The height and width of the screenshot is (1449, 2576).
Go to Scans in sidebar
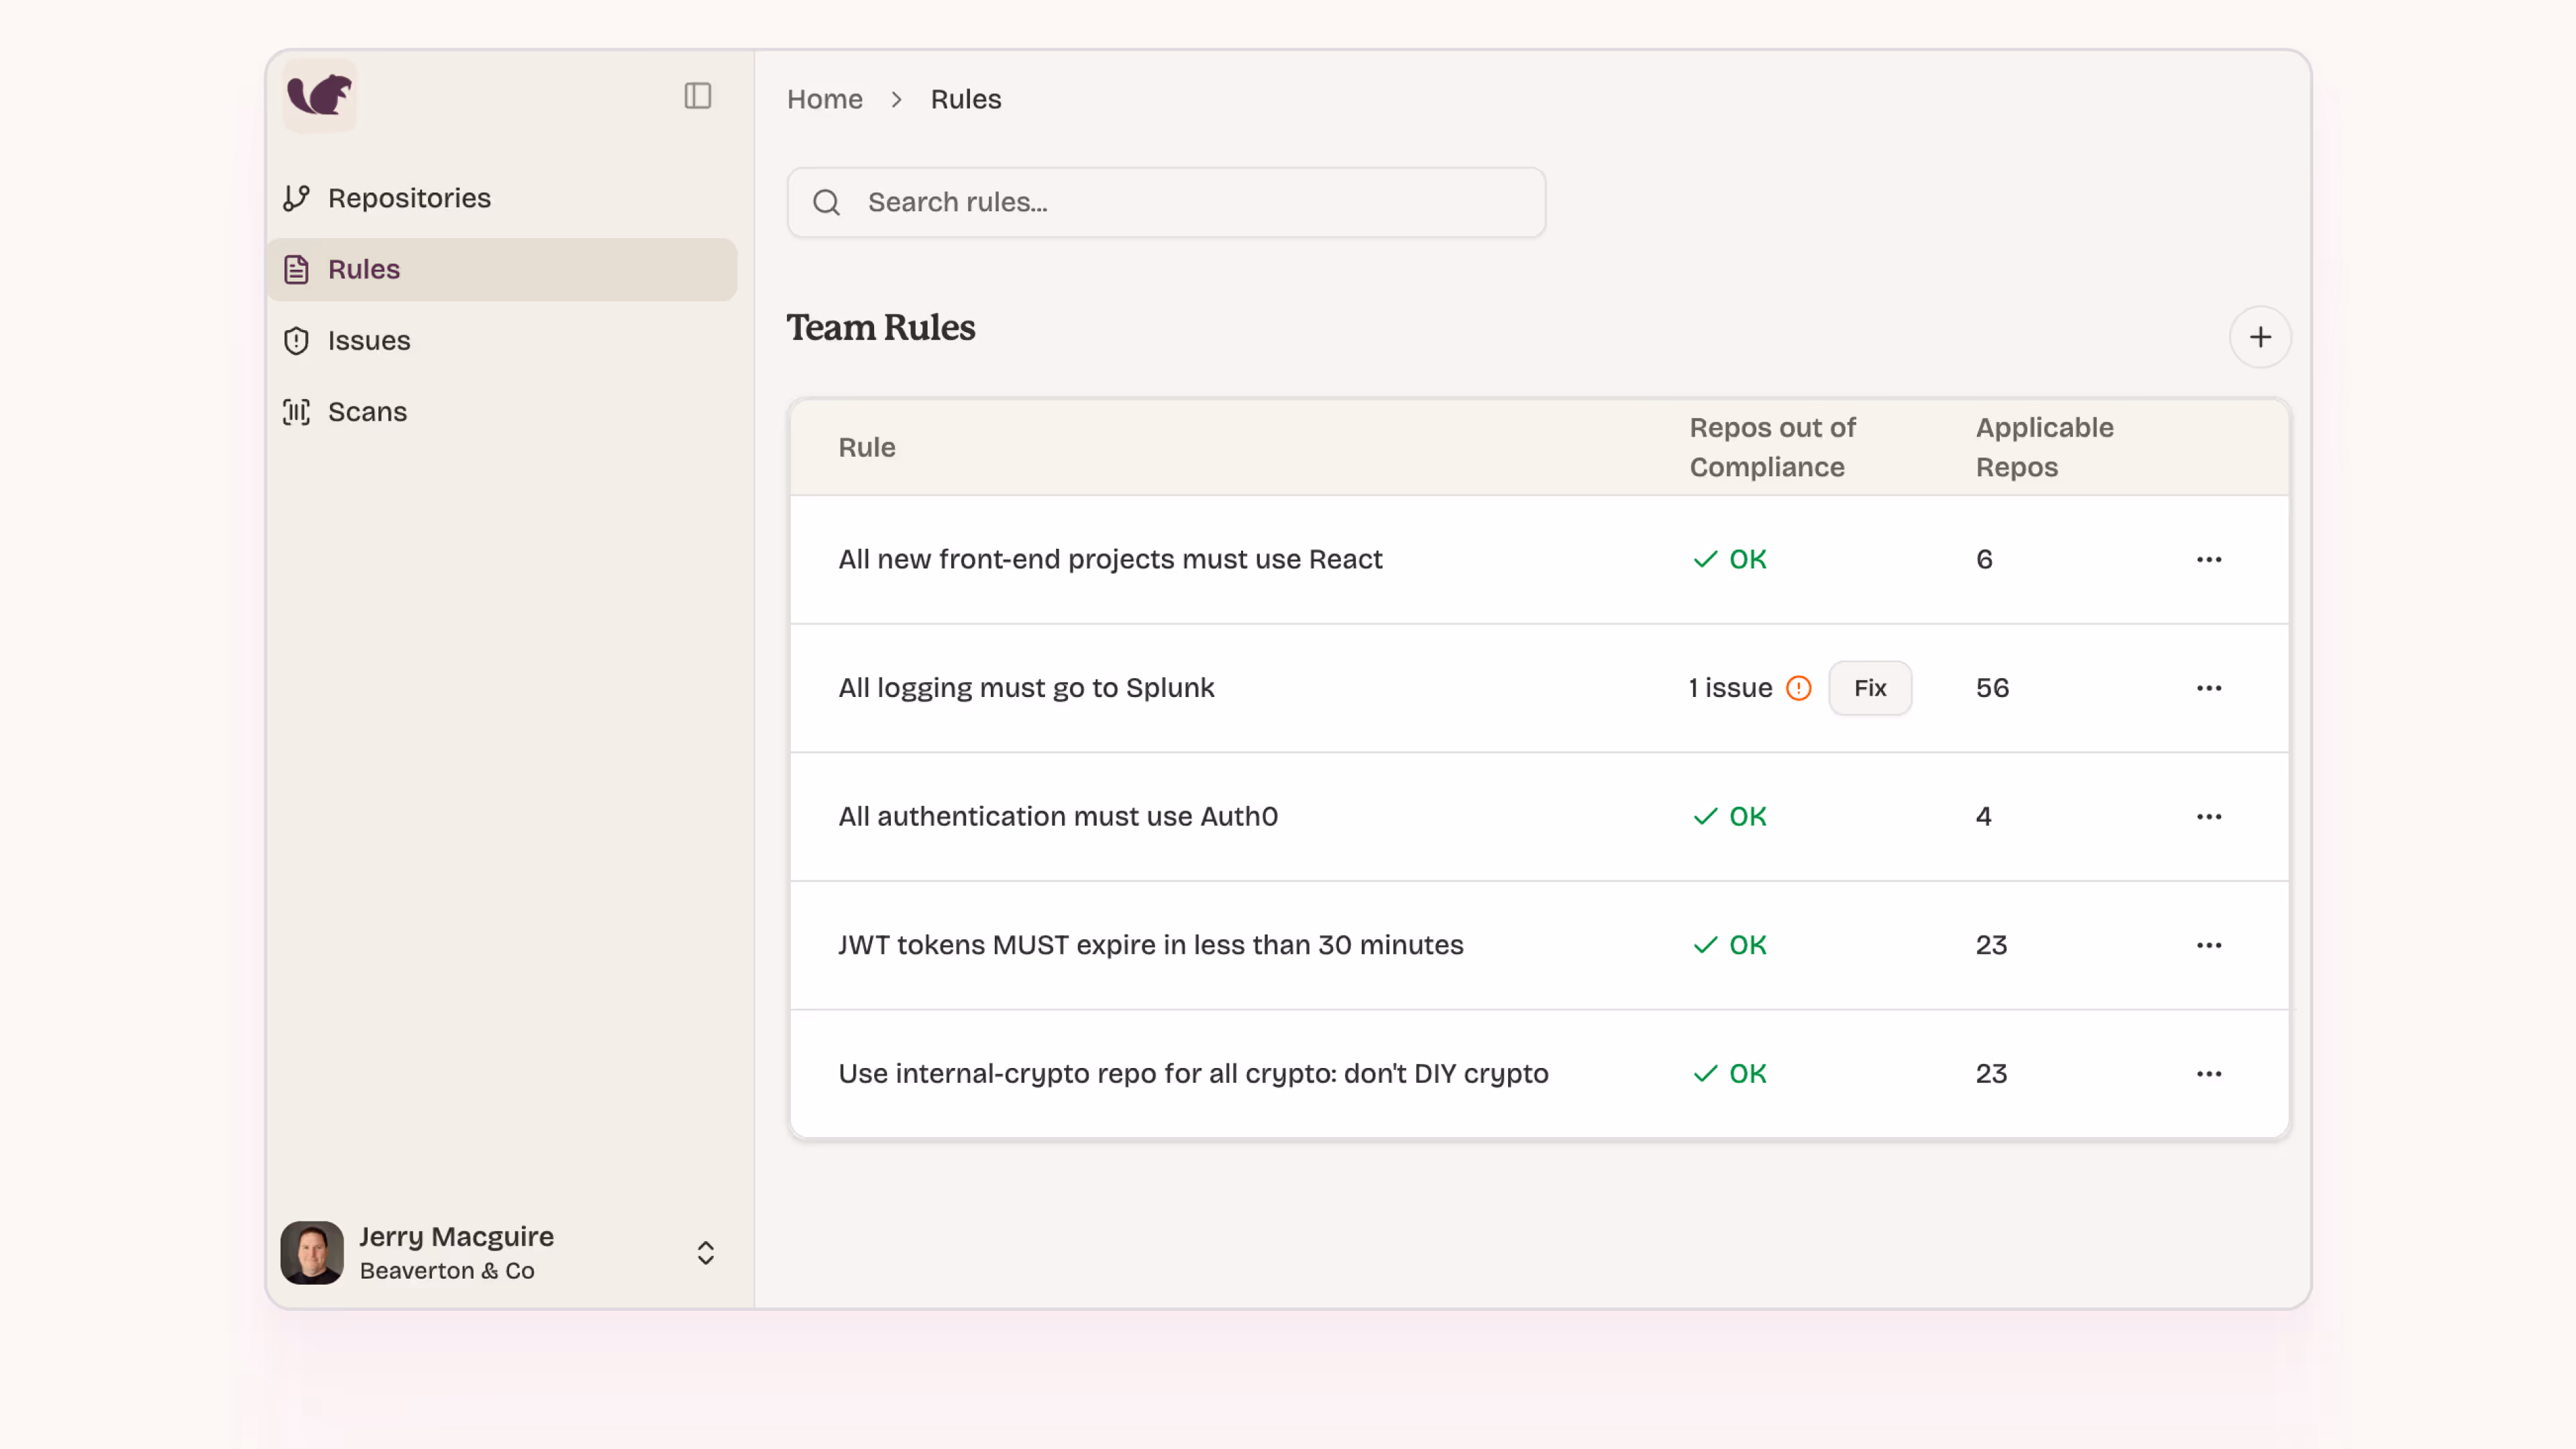[x=366, y=412]
